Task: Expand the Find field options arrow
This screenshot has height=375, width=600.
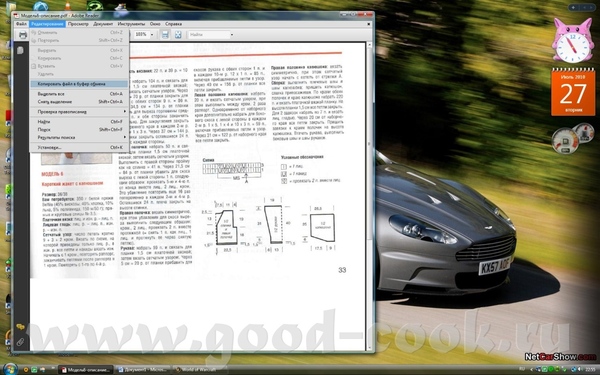Action: pyautogui.click(x=232, y=35)
